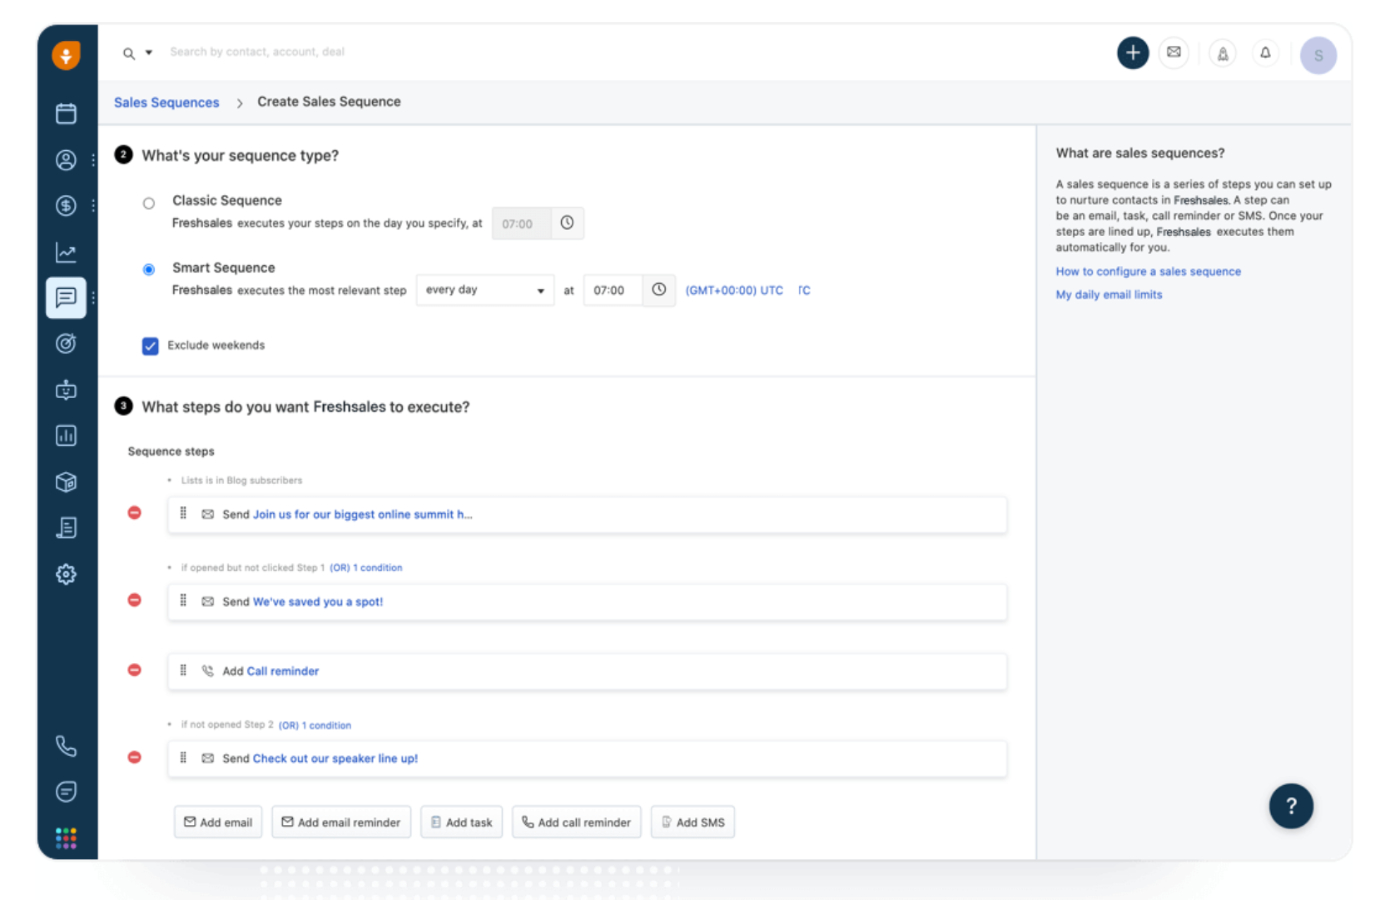Open the Smart Sequence time clock picker
The height and width of the screenshot is (900, 1400).
(x=659, y=290)
